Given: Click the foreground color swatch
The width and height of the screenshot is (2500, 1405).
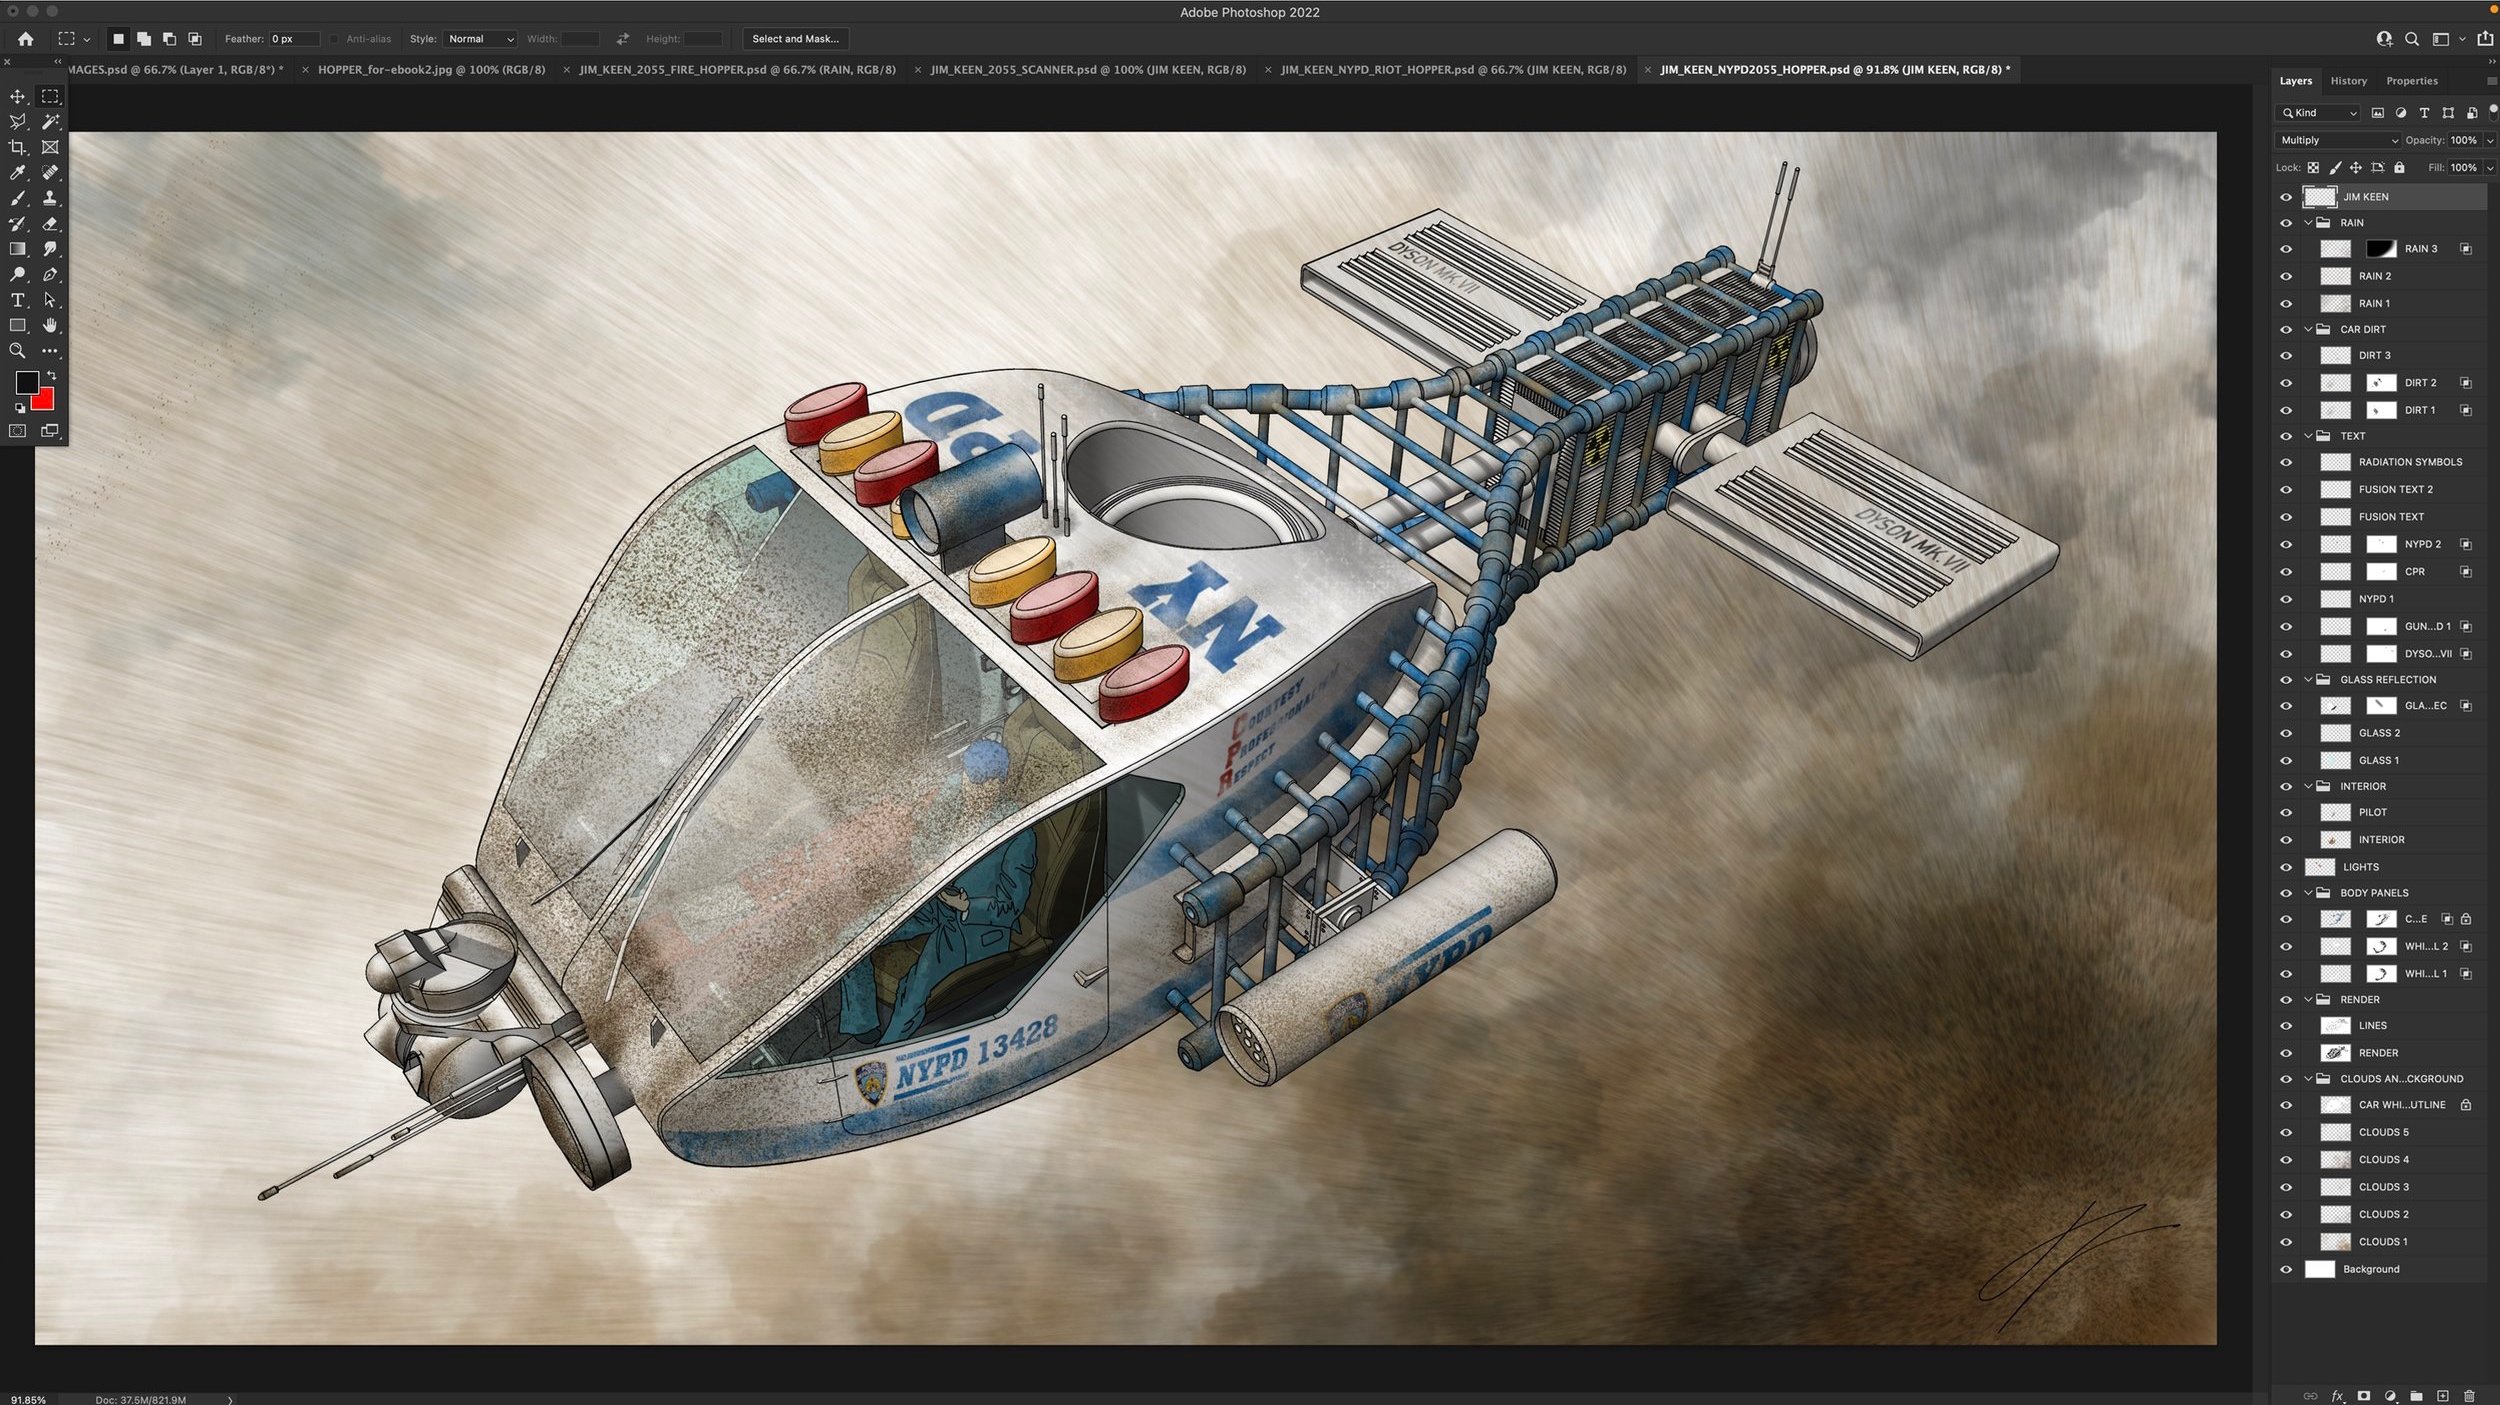Looking at the screenshot, I should [x=26, y=382].
